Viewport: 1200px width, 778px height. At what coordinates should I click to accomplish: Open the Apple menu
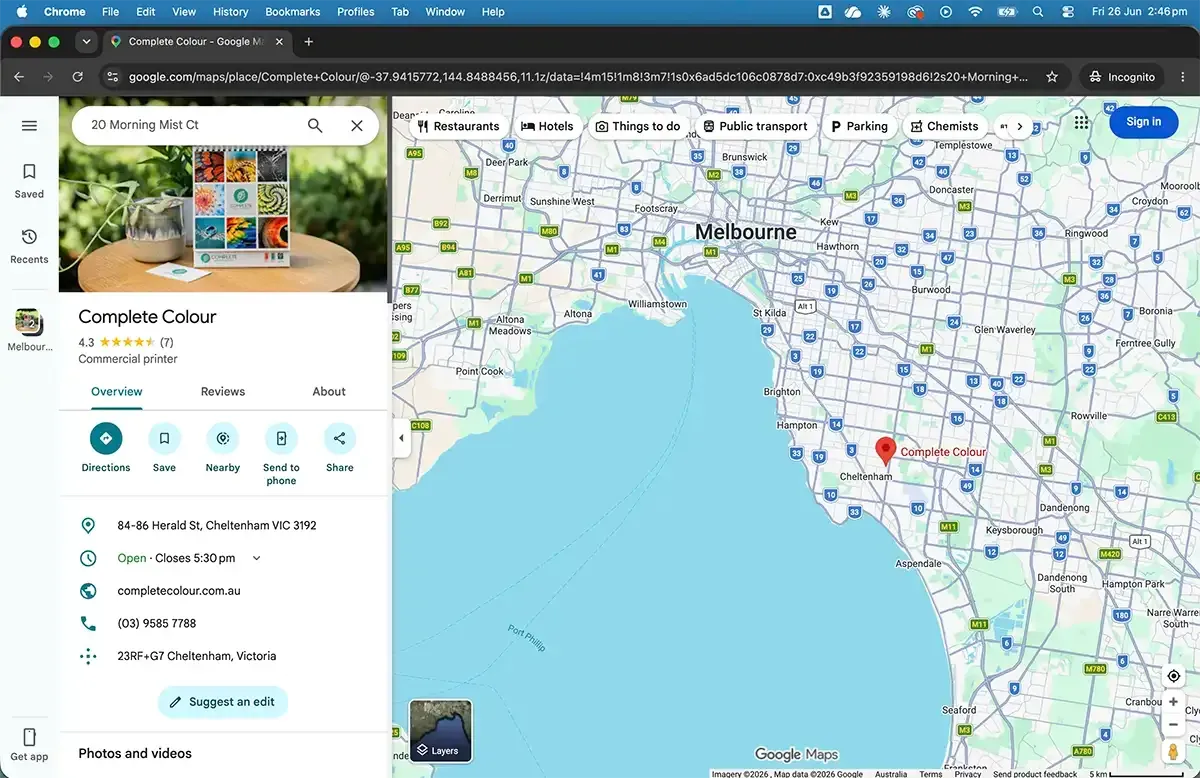click(21, 12)
